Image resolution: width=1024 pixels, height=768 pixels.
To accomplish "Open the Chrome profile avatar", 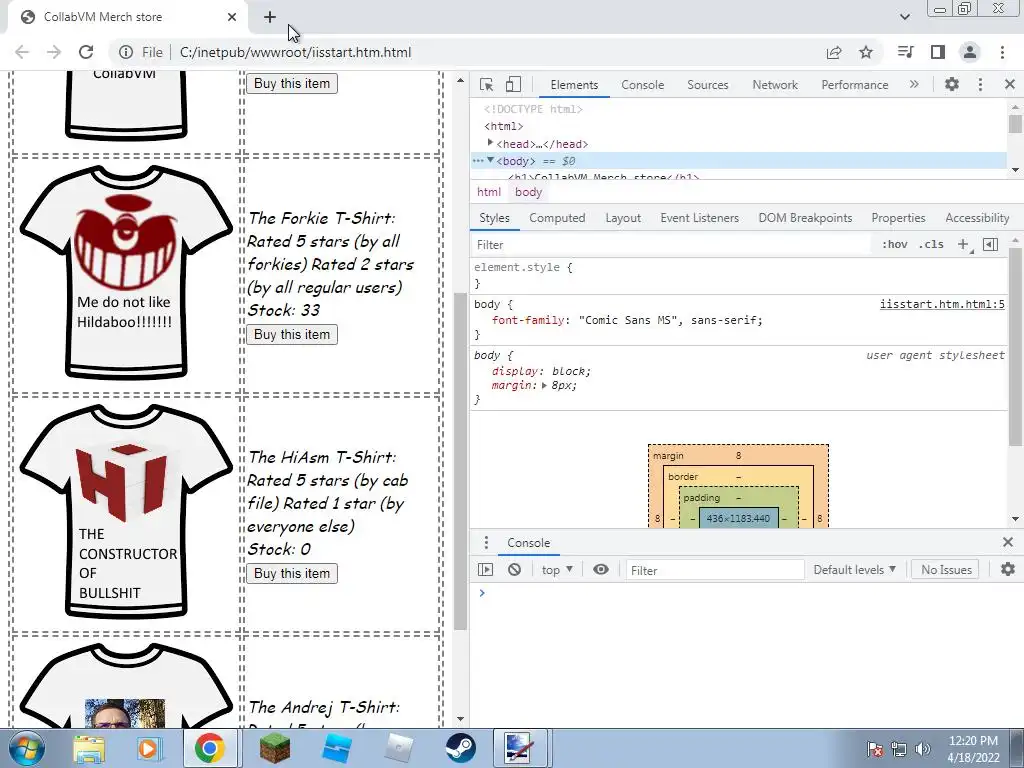I will 970,52.
